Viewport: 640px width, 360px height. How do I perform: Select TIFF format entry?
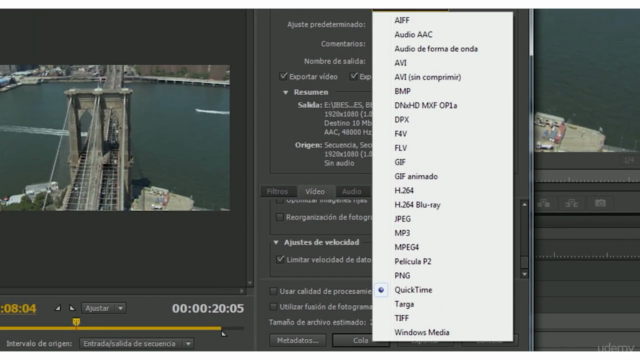[401, 318]
